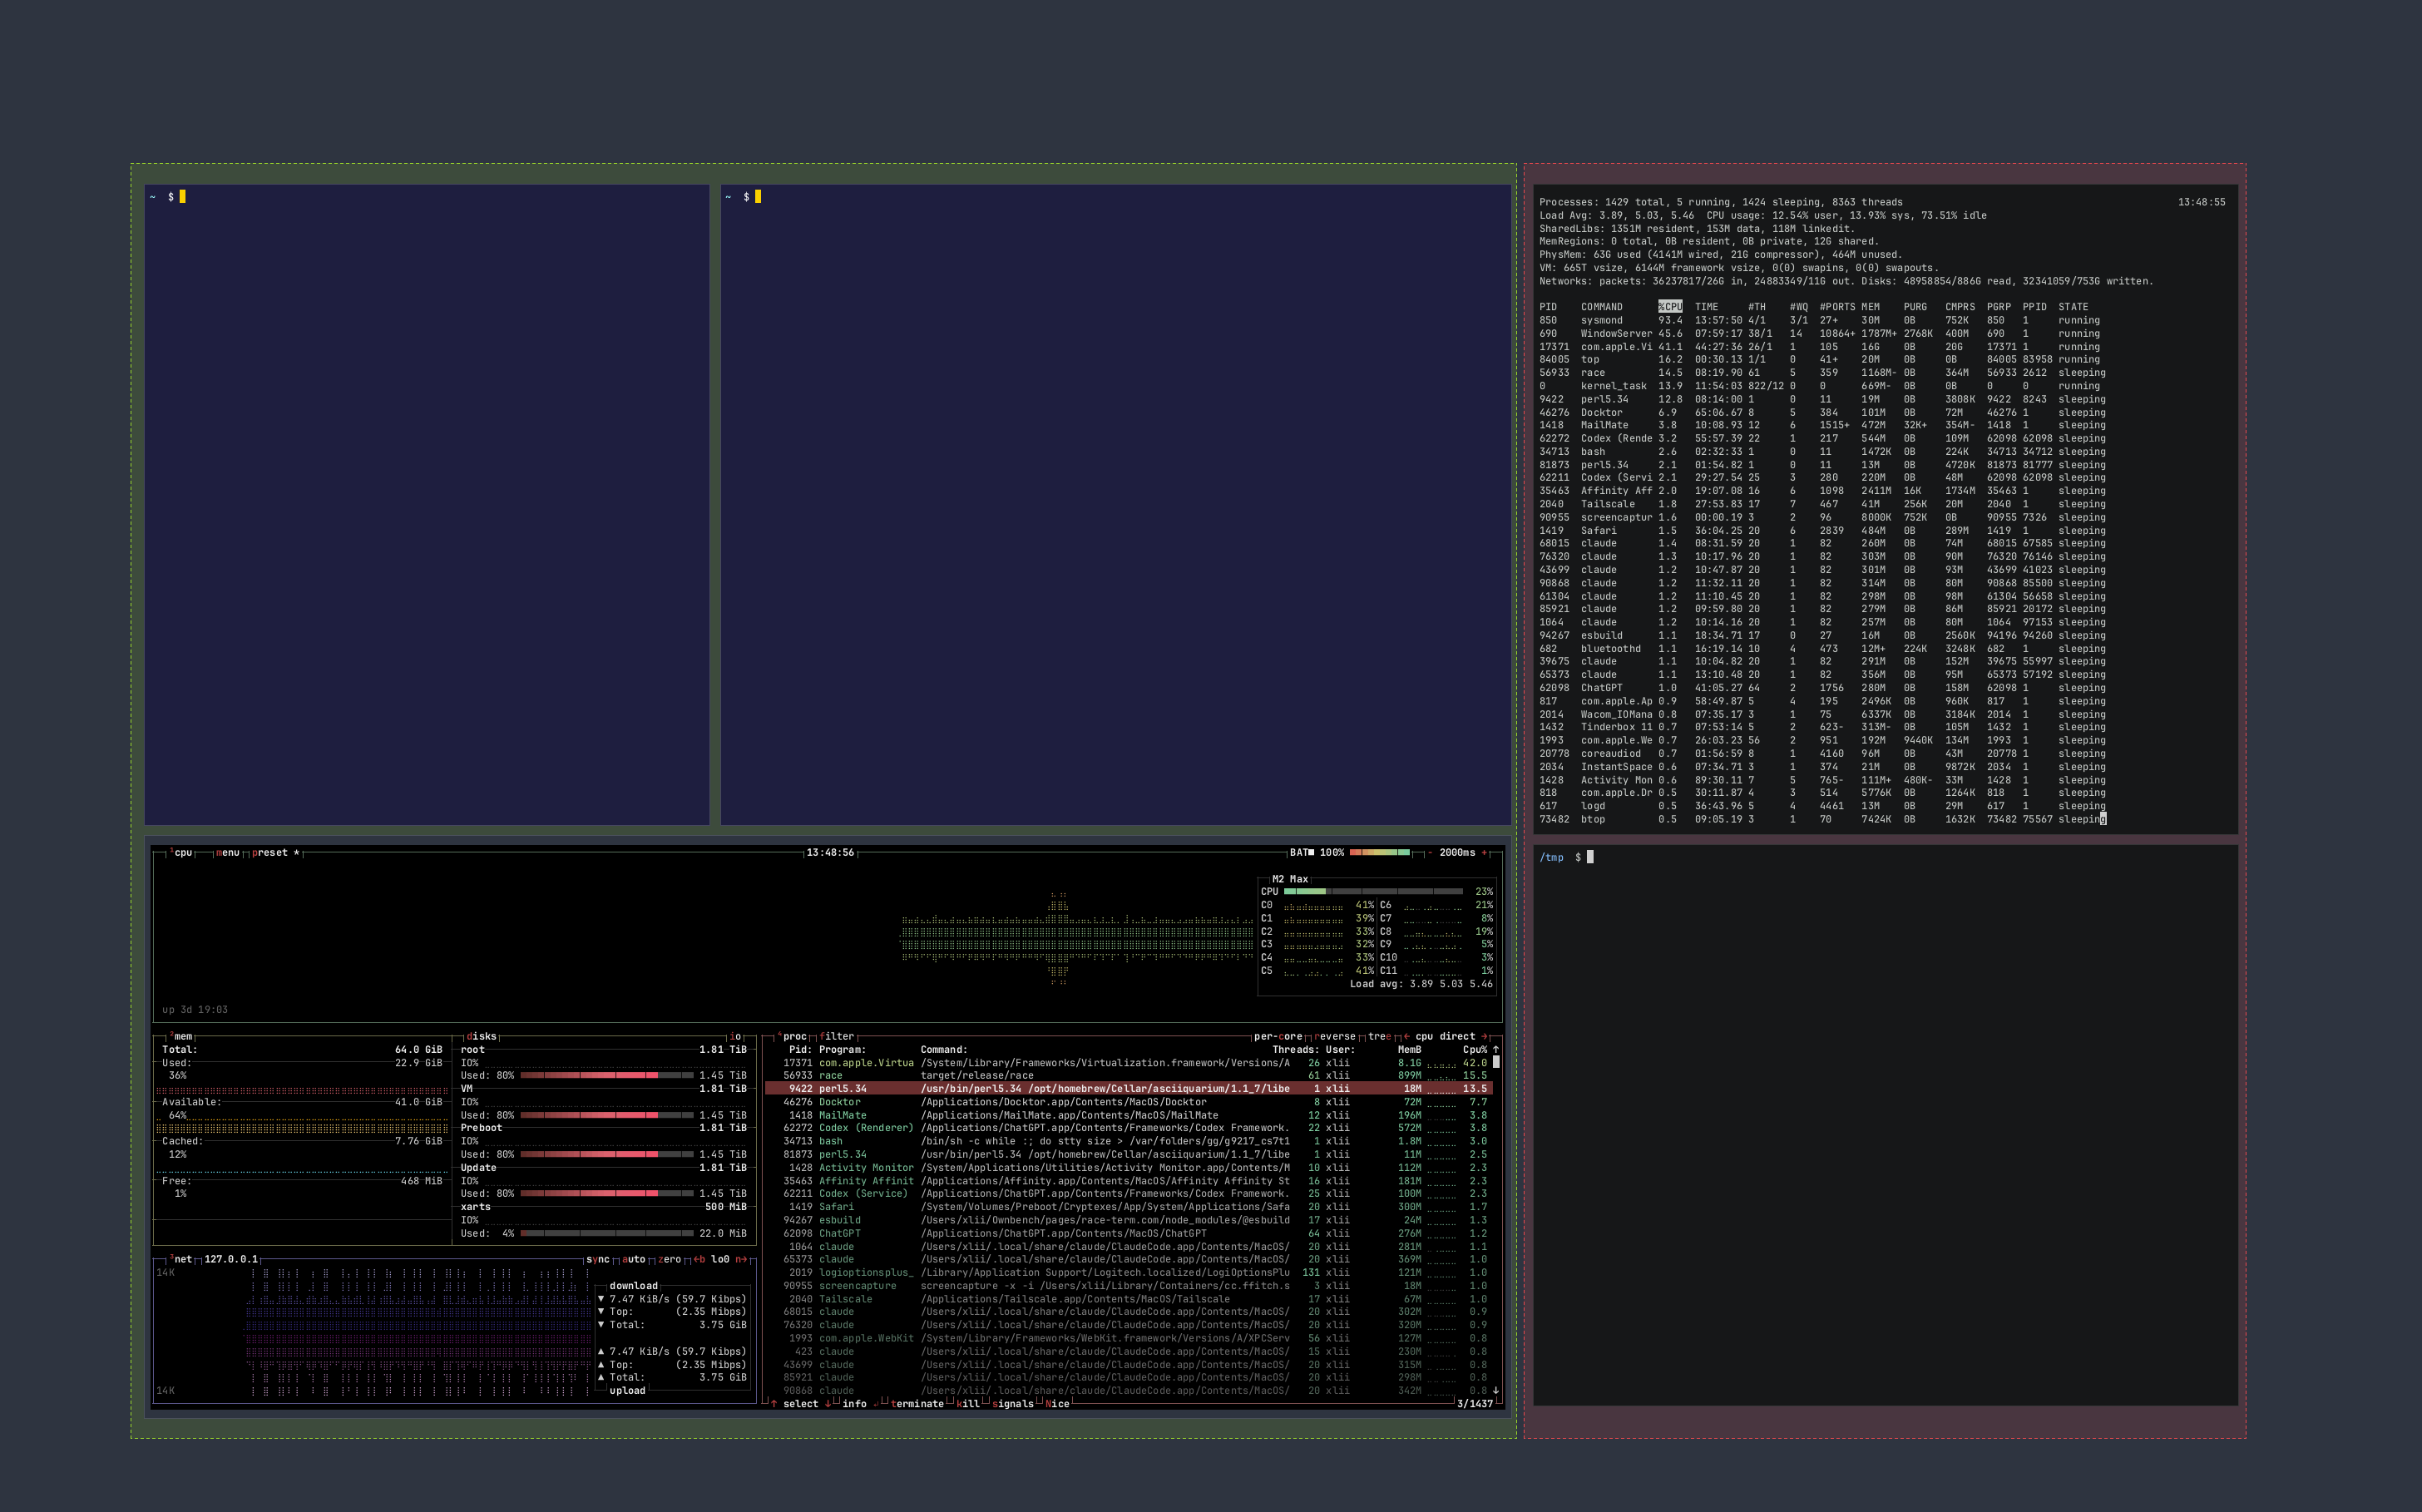Click left arrow before 'cpu direct' sorting
The image size is (2422, 1512).
[x=1407, y=1036]
